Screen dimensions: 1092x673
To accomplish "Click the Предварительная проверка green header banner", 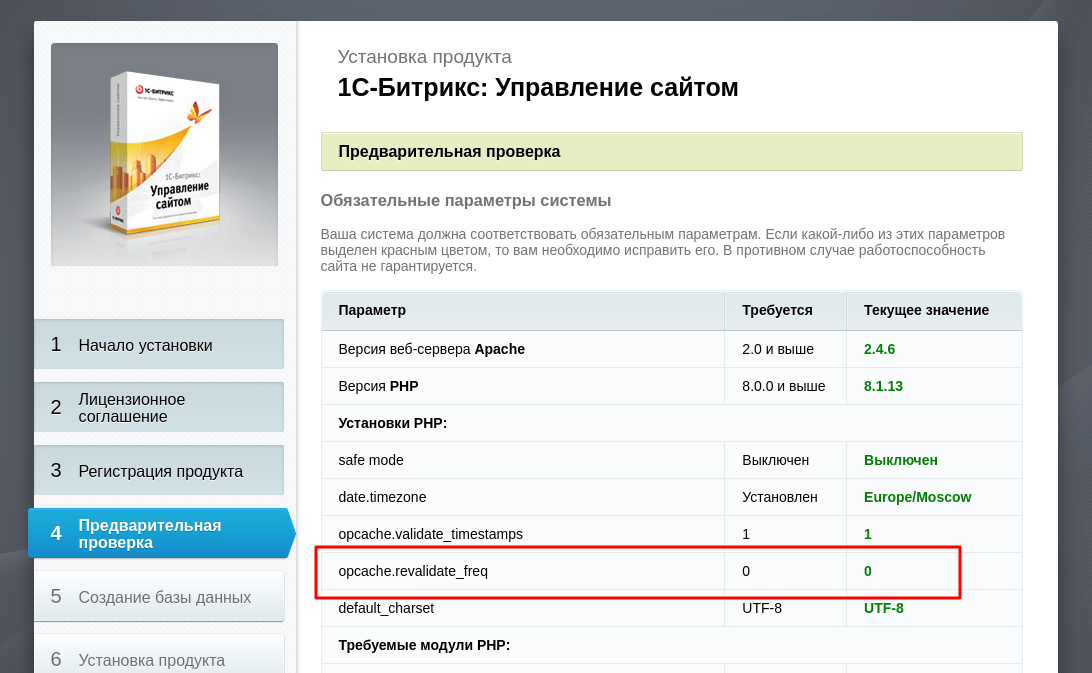I will (671, 151).
